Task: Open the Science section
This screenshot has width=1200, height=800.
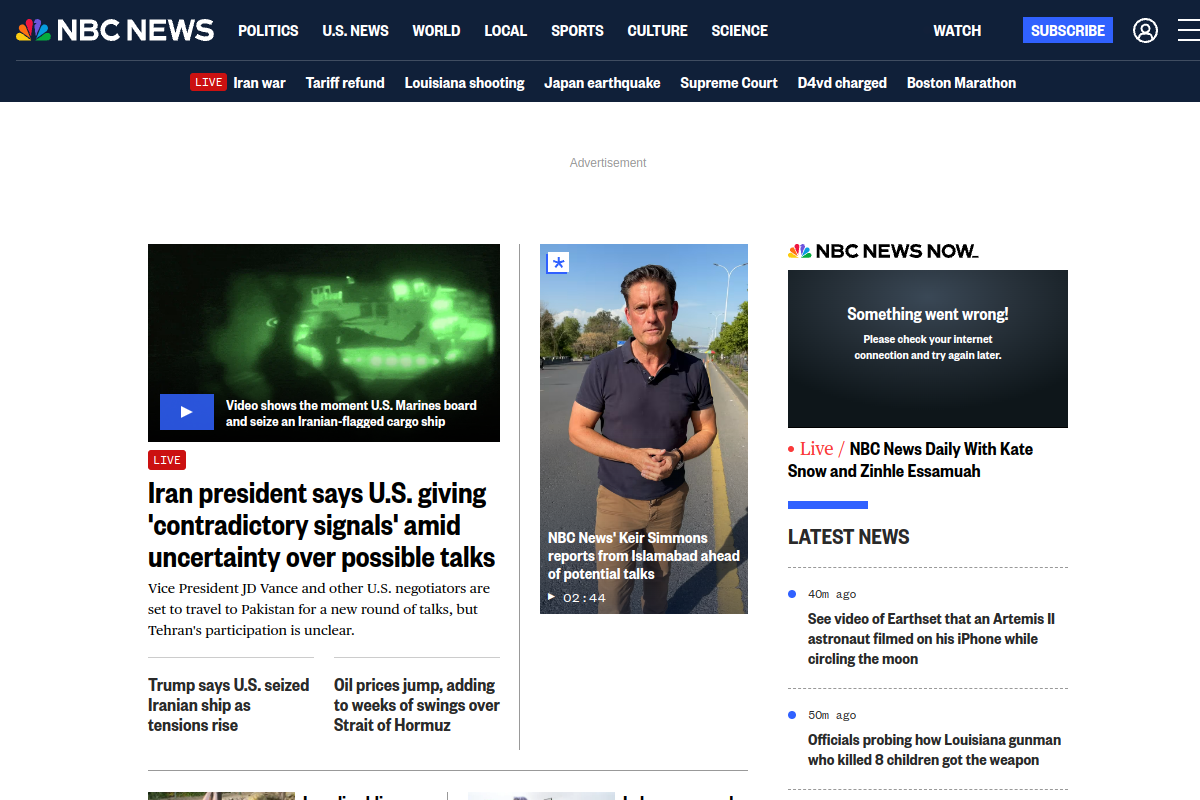Action: click(x=739, y=31)
